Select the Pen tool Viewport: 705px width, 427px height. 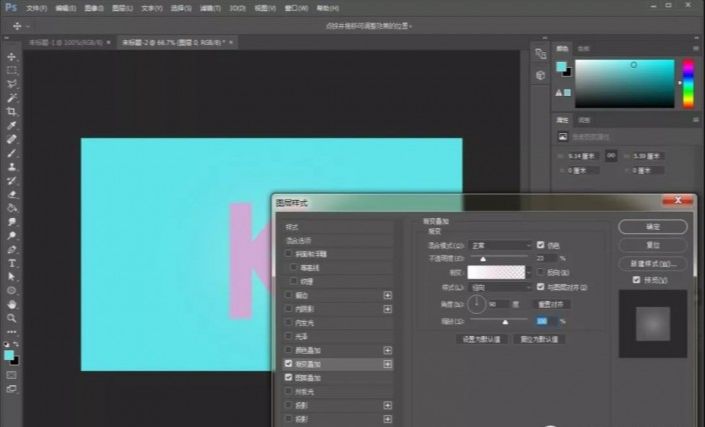tap(12, 249)
